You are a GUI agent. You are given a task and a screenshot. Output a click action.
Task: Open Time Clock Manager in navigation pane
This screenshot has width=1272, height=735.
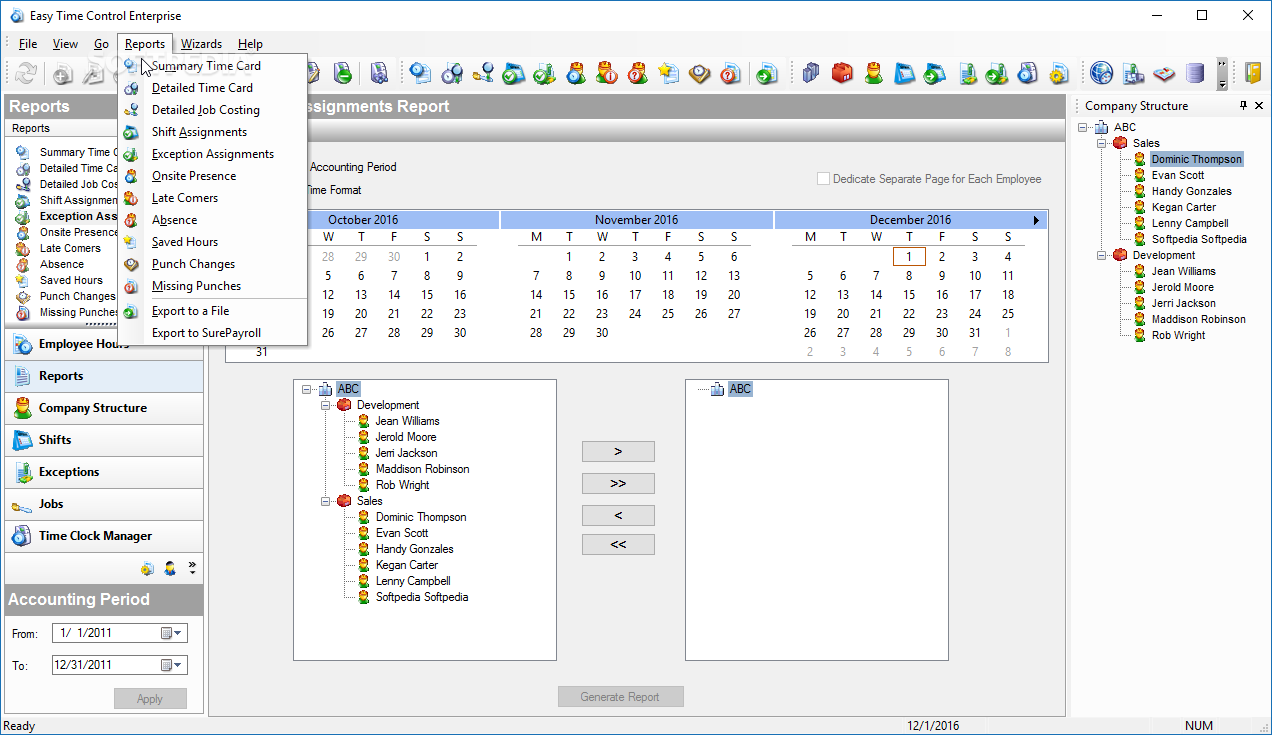coord(104,536)
